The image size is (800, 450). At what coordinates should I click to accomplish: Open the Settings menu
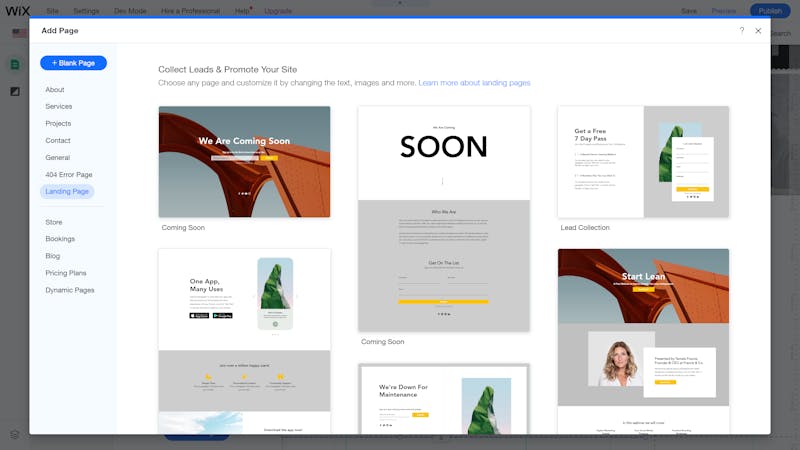point(86,11)
